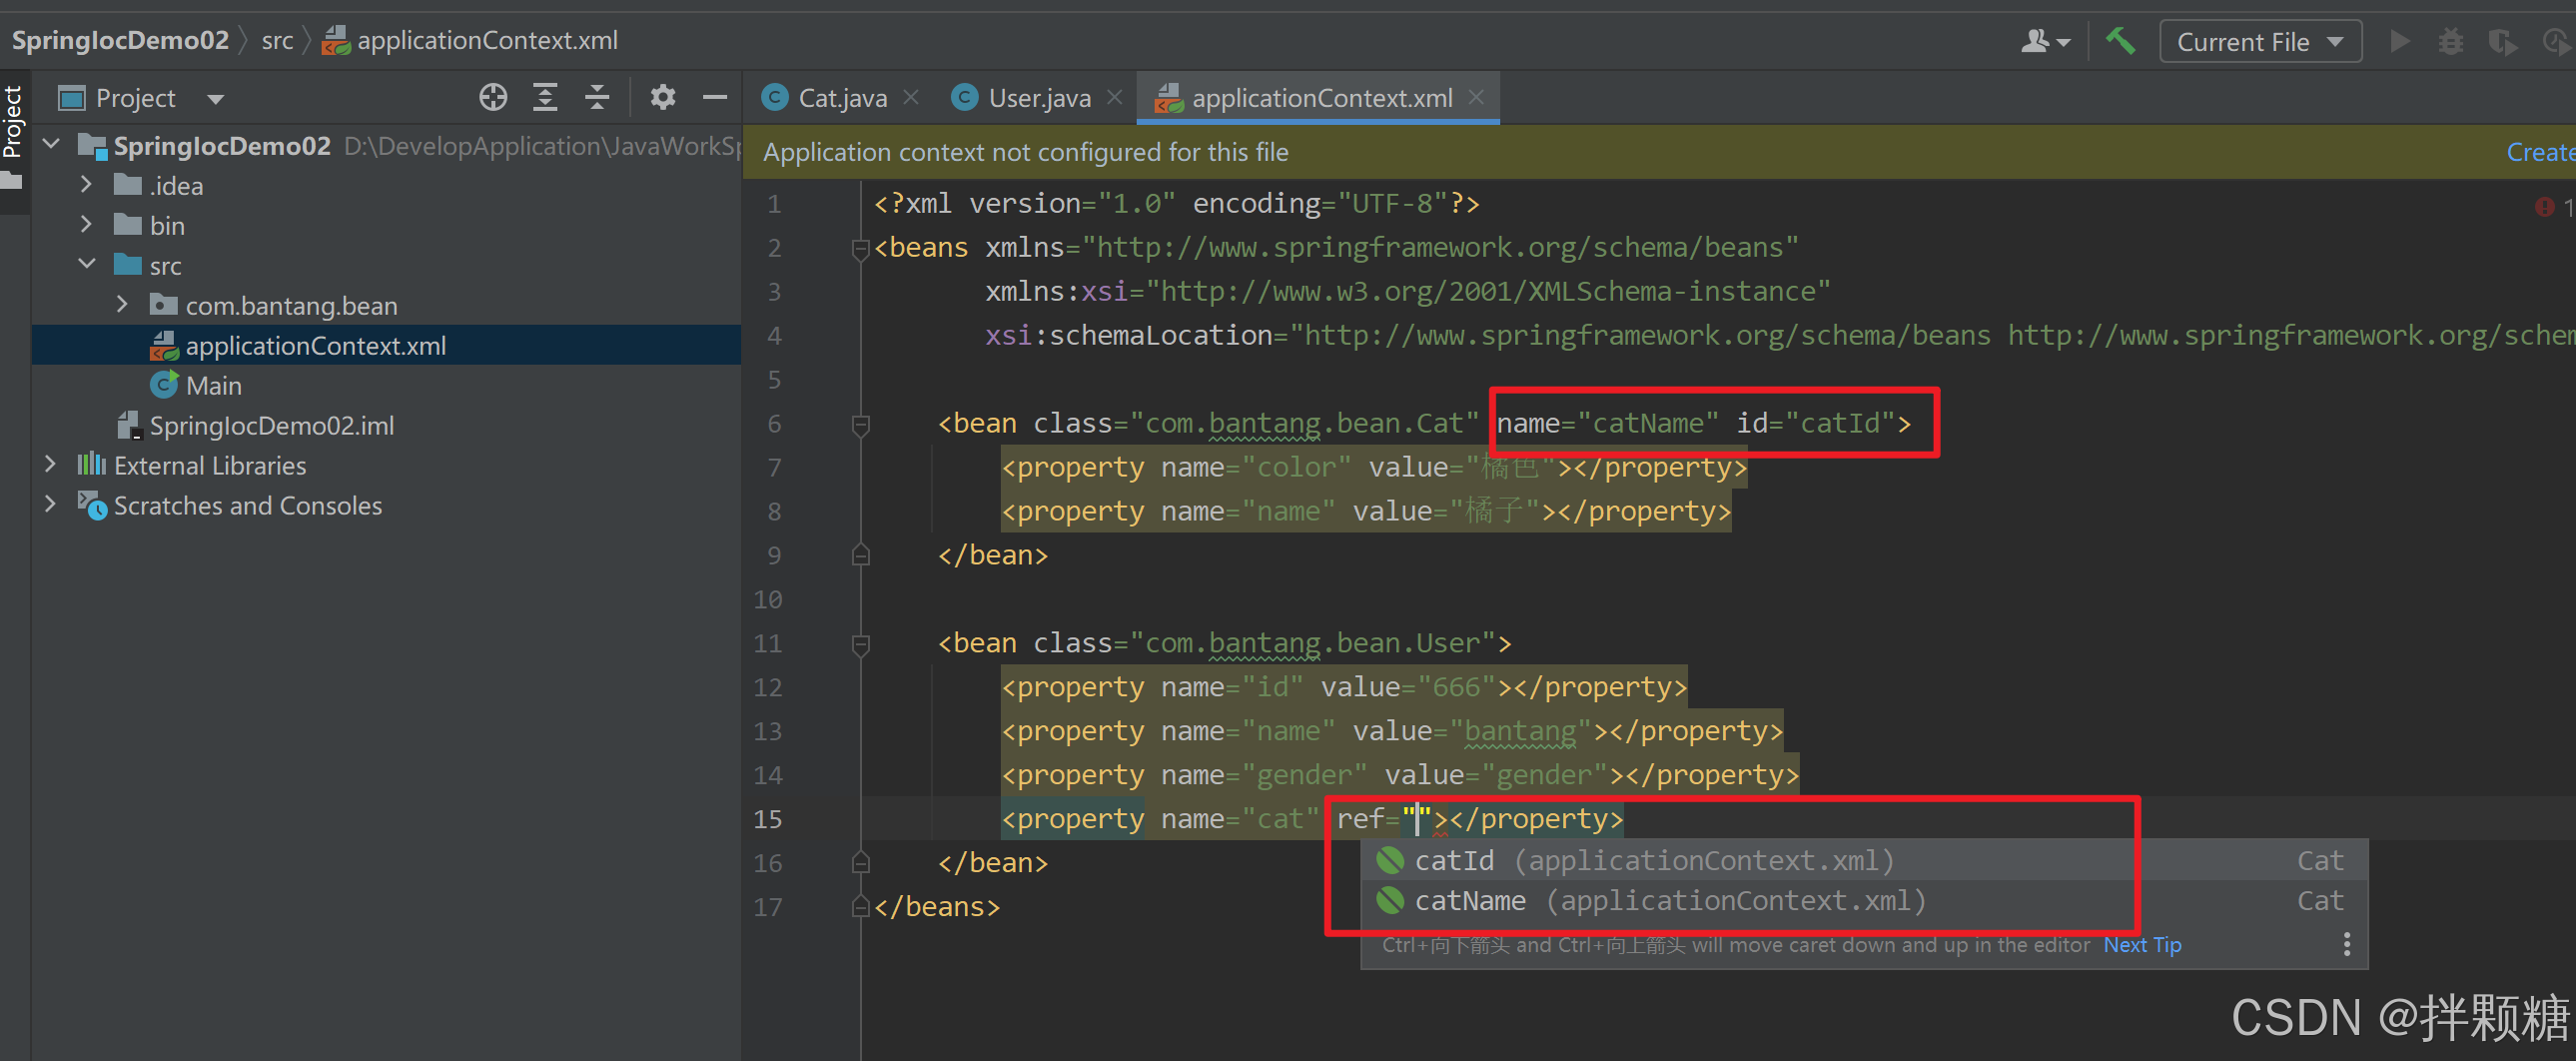2576x1061 pixels.
Task: Click SpringIocDemo02 in the breadcrumb bar
Action: 120,41
